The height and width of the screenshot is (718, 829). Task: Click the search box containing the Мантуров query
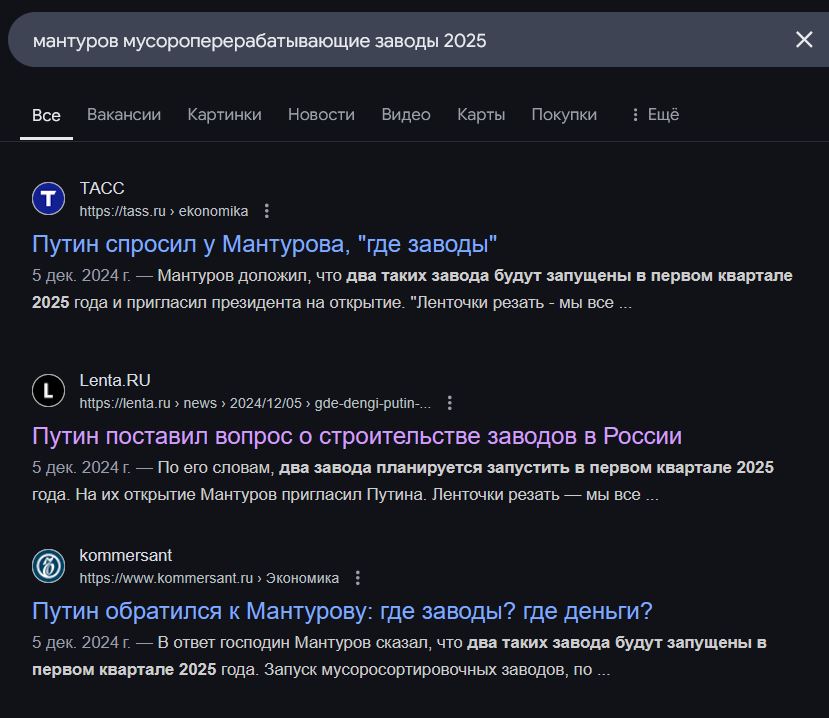tap(418, 40)
